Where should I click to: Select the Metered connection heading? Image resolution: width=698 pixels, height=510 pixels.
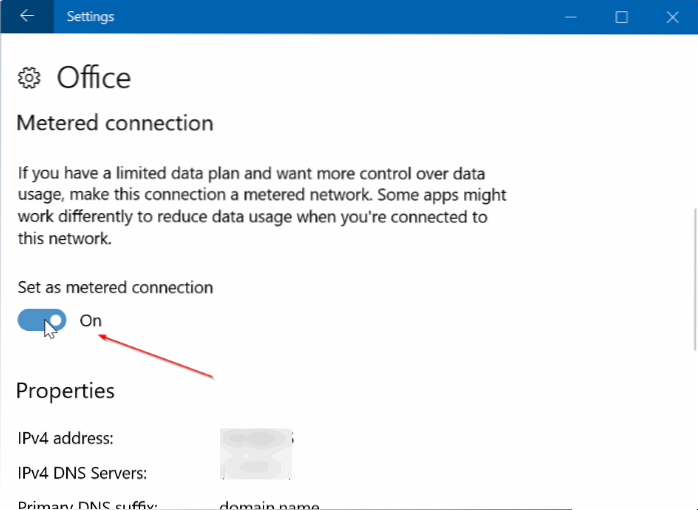[x=115, y=123]
